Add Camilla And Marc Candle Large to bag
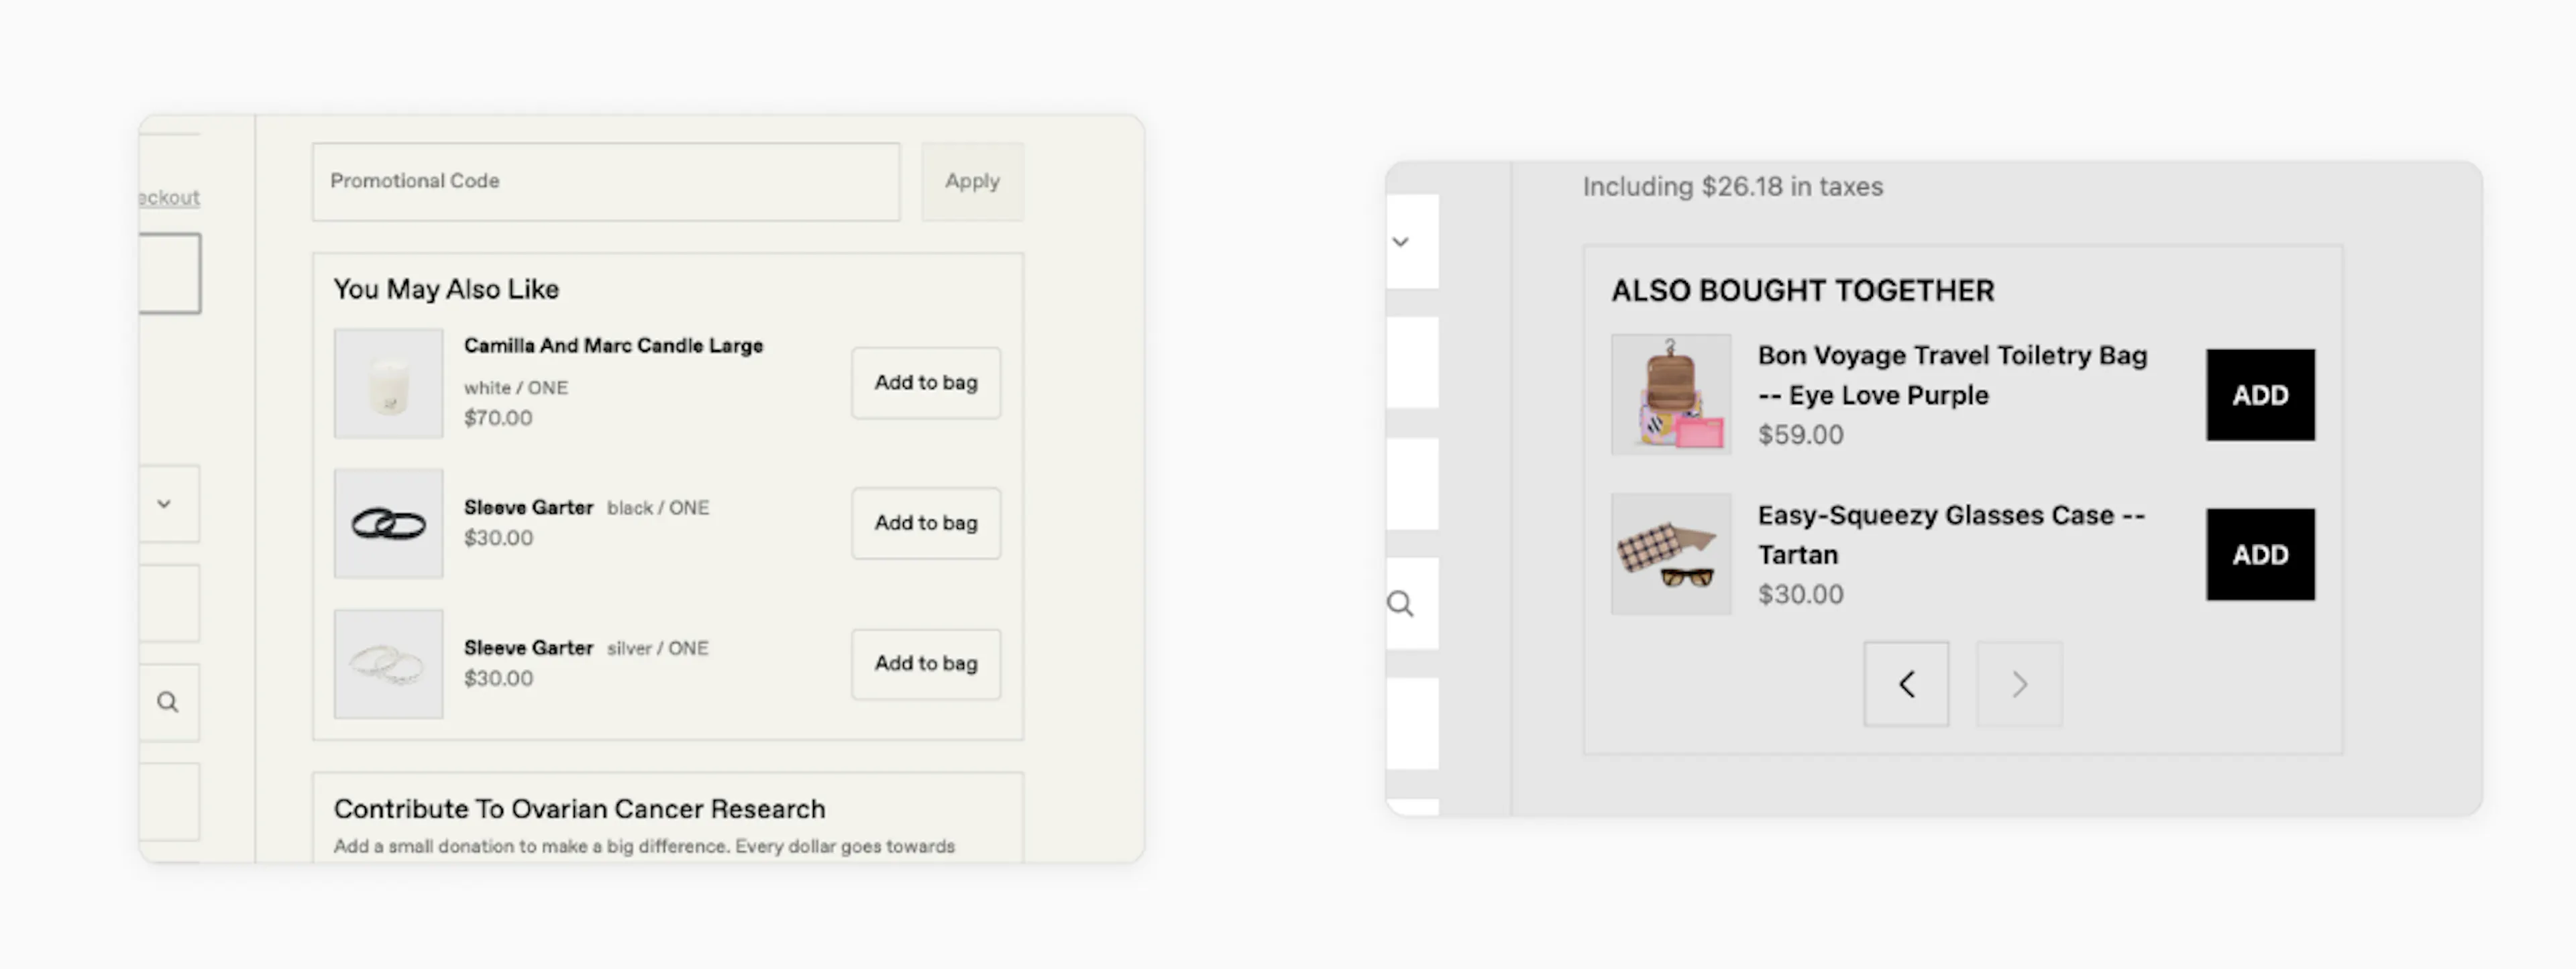 pos(926,382)
